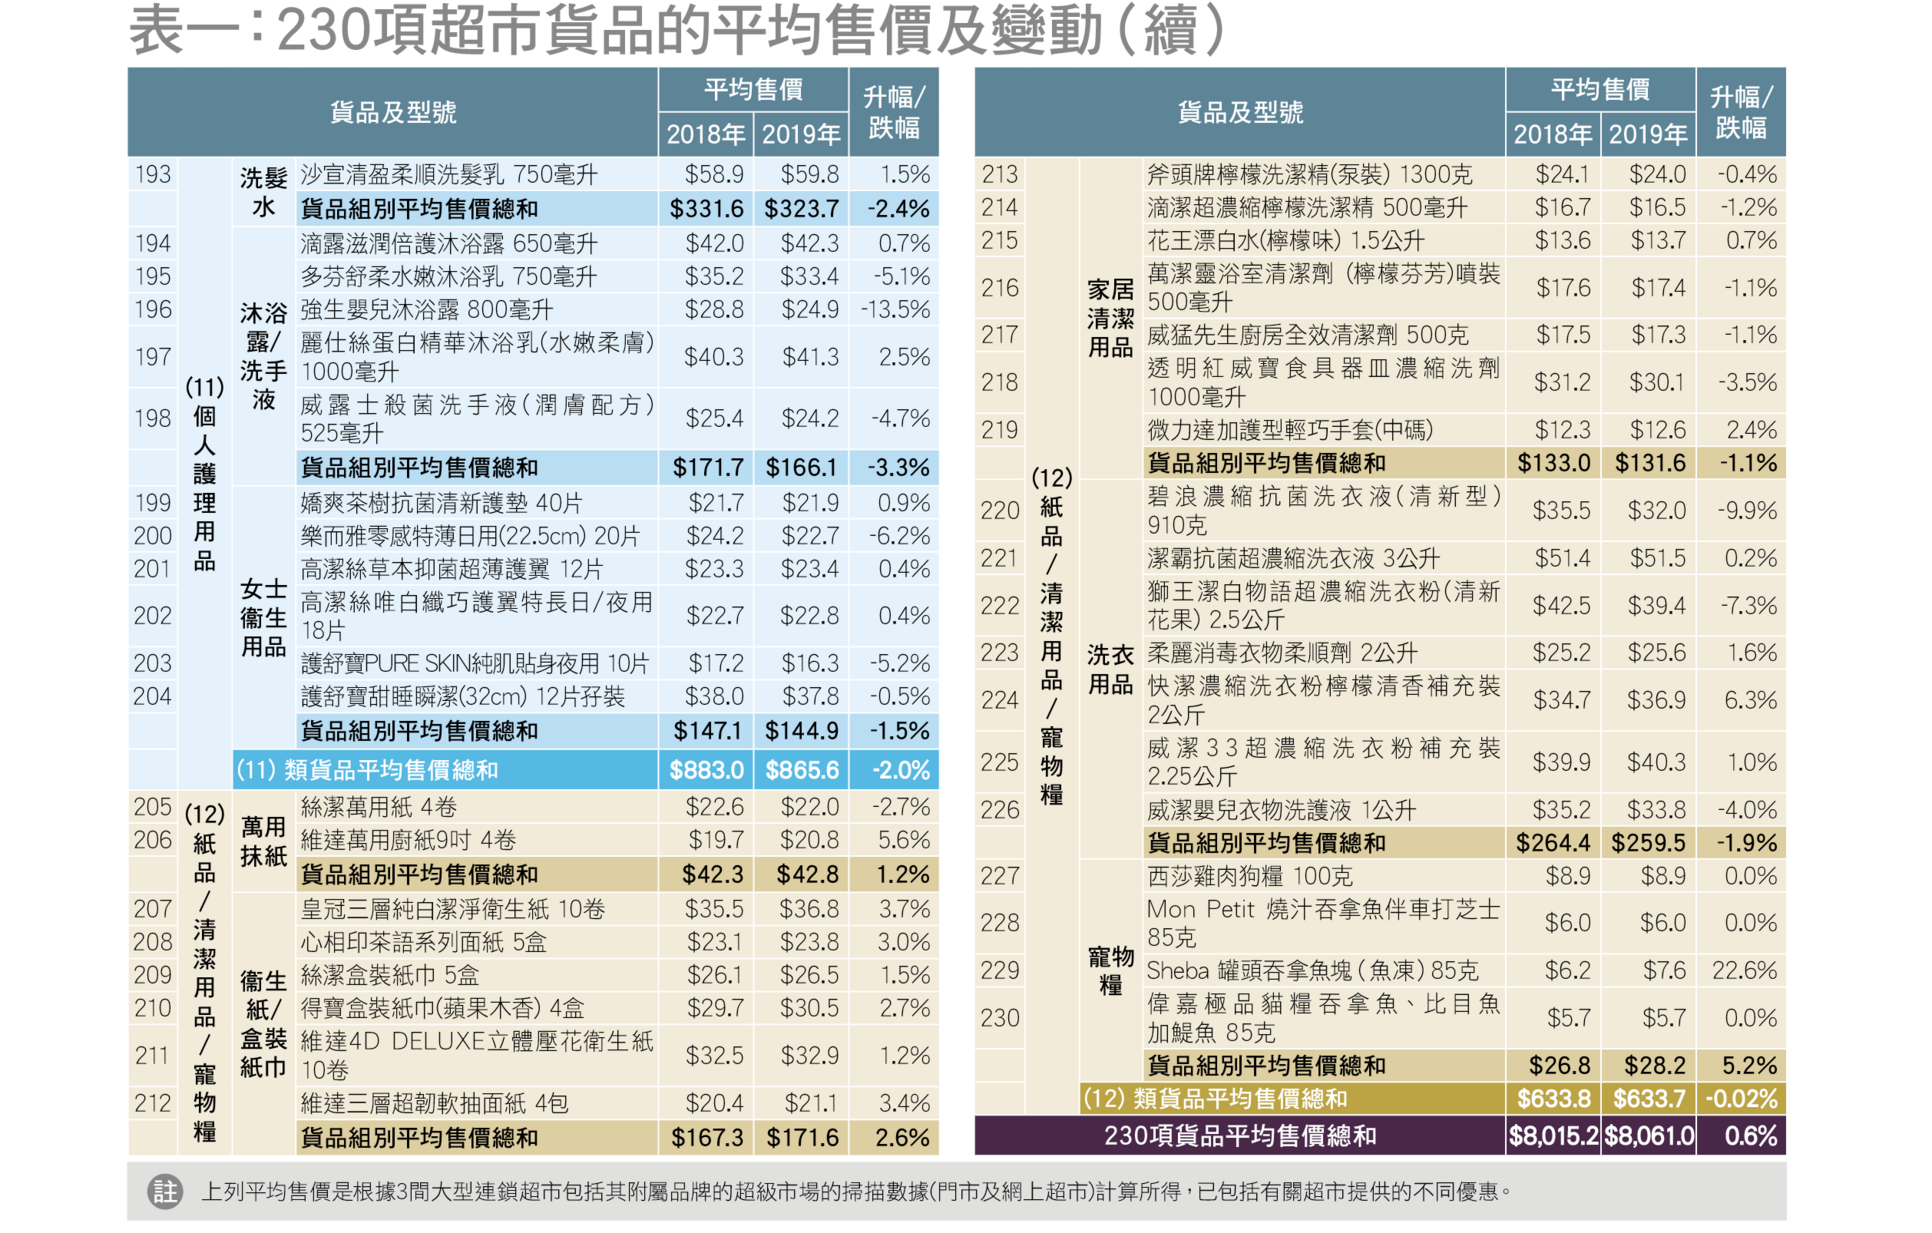Click 高潔絲草本抑菌超薄護翼 12片
1932x1233 pixels.
[x=454, y=571]
